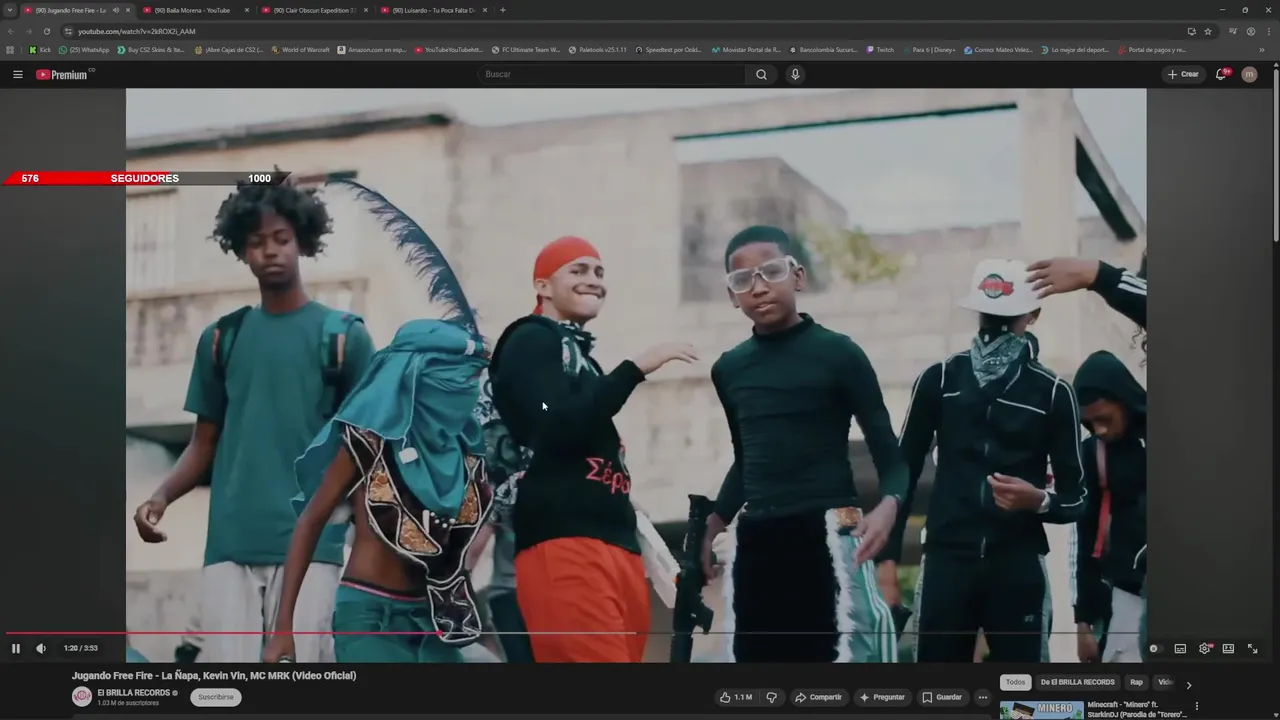Open Portal de pagos bookmark
The width and height of the screenshot is (1280, 720).
[x=1152, y=49]
